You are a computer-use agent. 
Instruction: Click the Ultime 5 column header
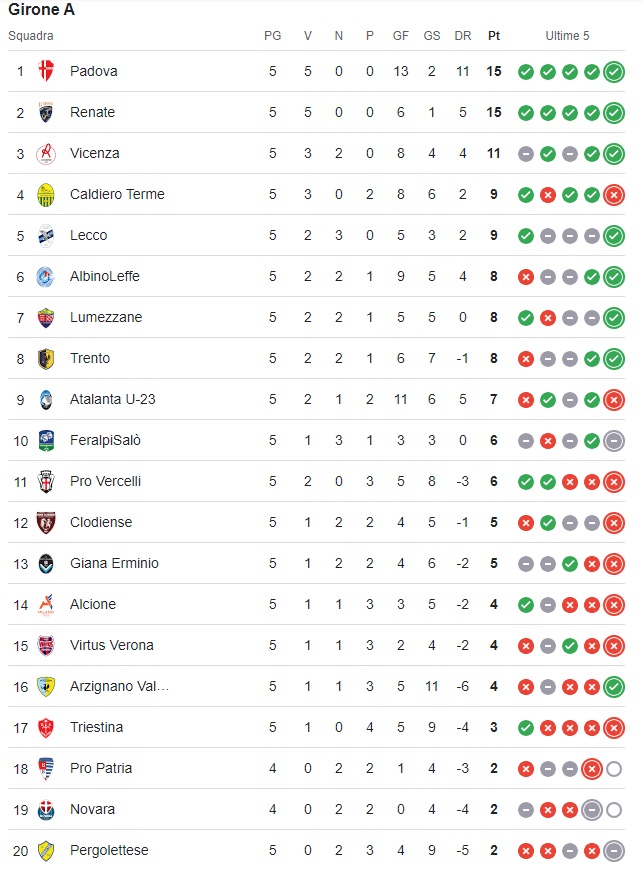click(567, 36)
